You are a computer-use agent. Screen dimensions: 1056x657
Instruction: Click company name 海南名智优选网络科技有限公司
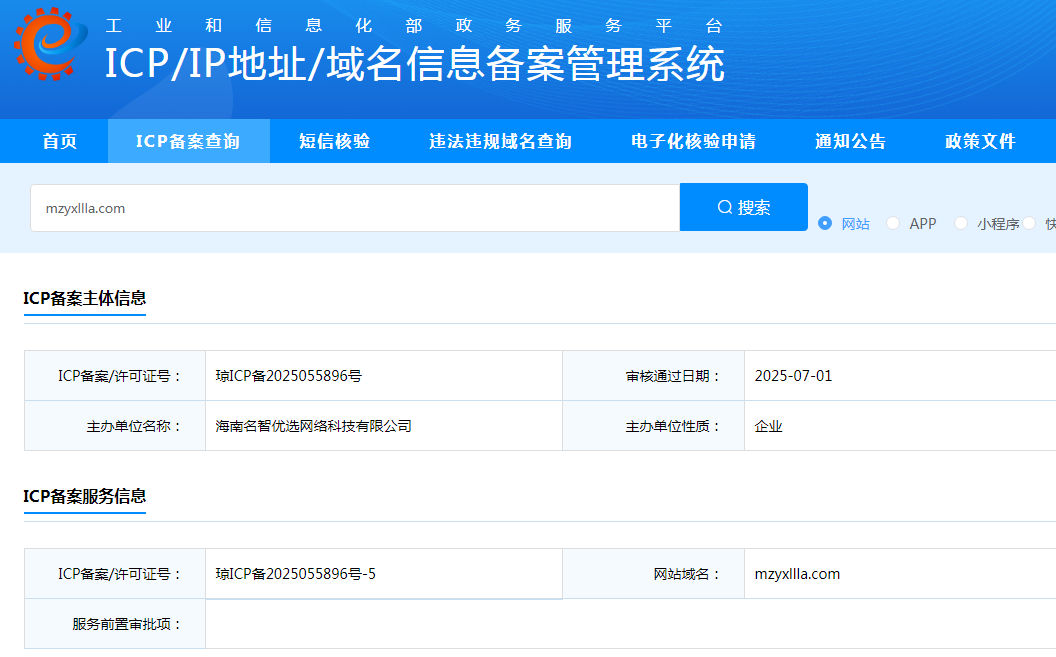tap(313, 426)
